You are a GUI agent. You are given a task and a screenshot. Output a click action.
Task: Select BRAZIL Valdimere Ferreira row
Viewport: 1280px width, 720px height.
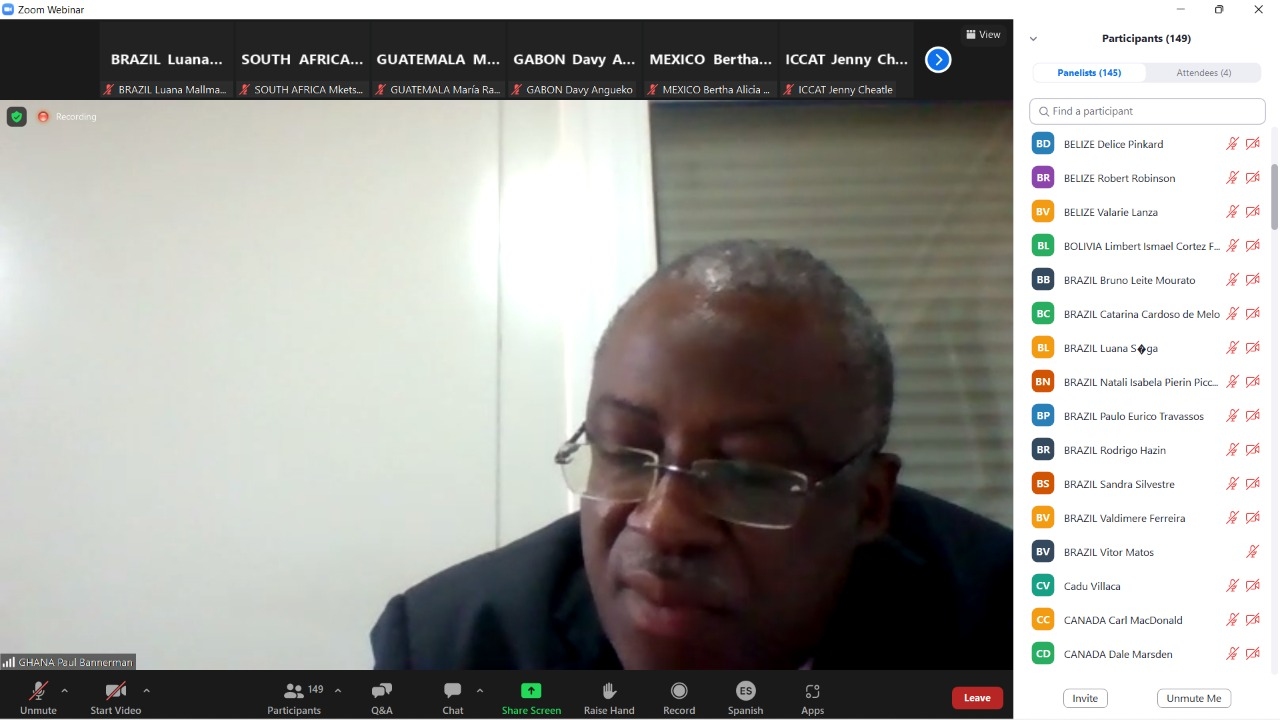coord(1147,518)
